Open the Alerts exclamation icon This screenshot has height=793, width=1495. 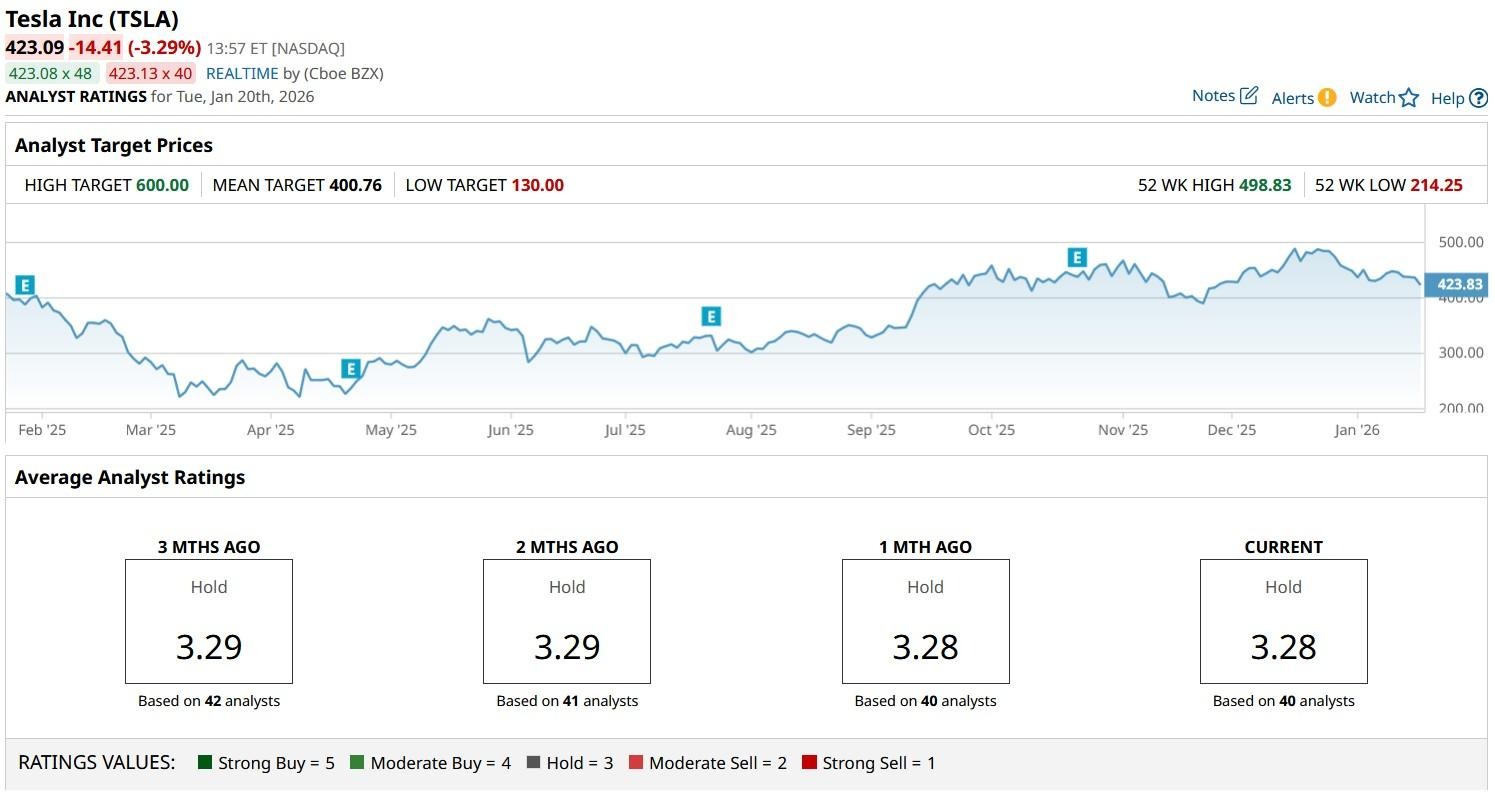[x=1326, y=97]
